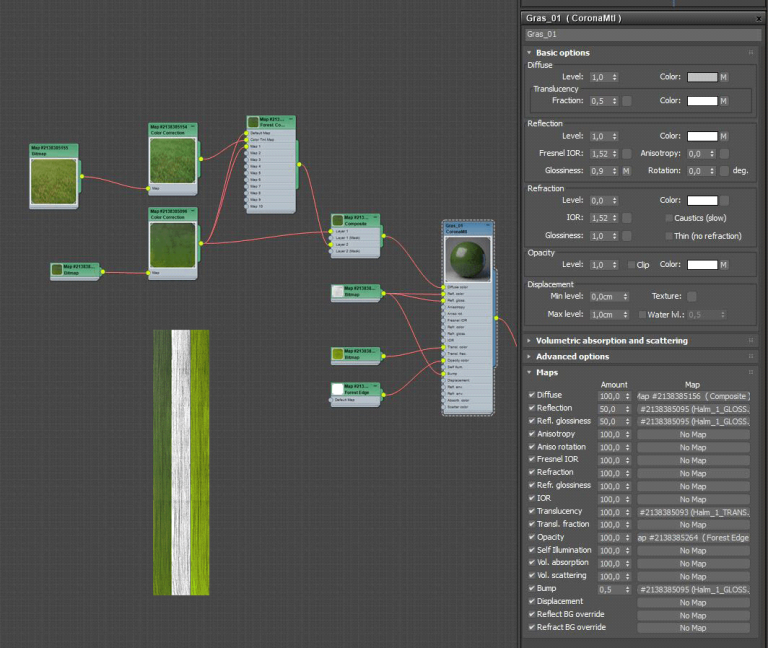Select the upper Color Correction node thumbnail
768x648 pixels.
pos(173,160)
